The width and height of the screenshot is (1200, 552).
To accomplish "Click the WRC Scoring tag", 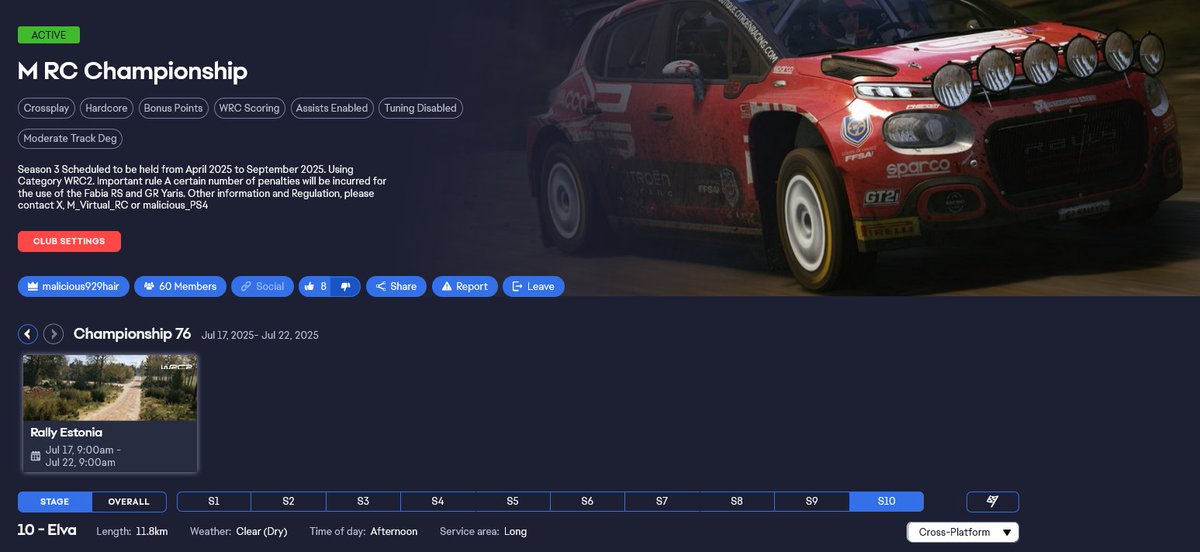I will pos(249,108).
